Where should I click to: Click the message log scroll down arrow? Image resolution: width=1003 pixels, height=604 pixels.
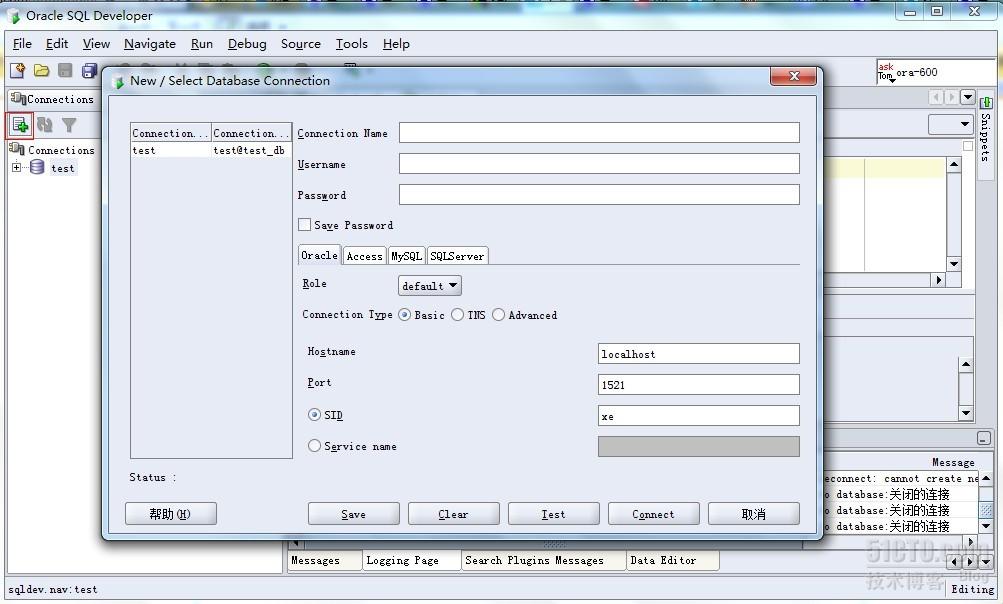(986, 526)
